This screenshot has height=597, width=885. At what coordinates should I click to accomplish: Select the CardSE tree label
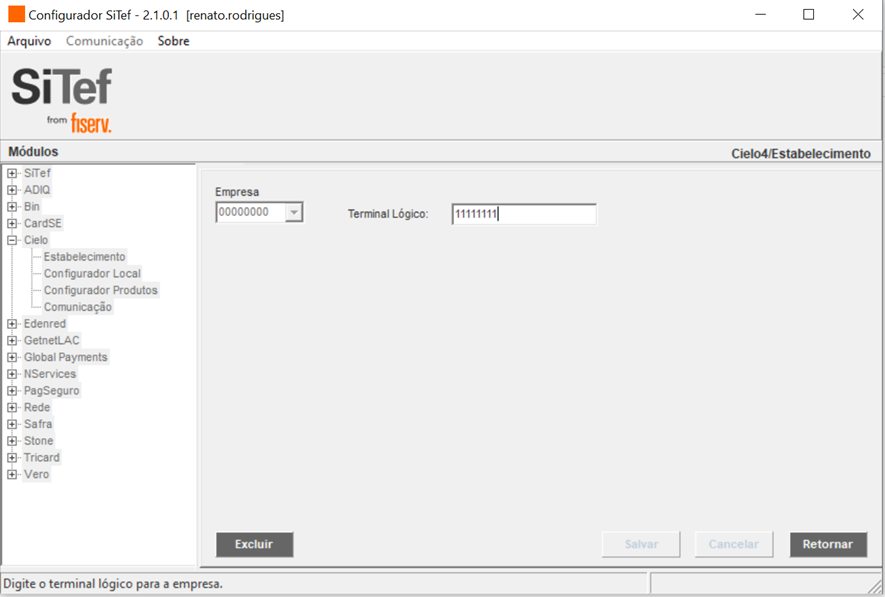click(x=42, y=223)
